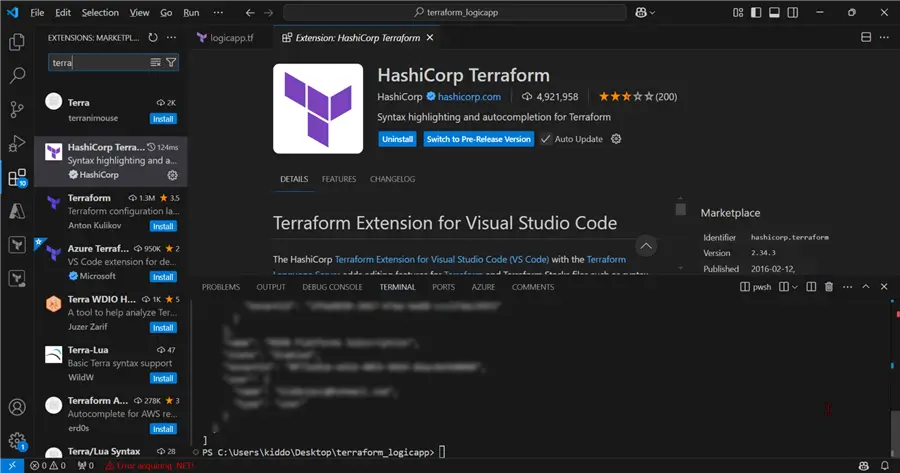Open extension settings gear beside Auto Update
900x473 pixels.
pyautogui.click(x=616, y=139)
